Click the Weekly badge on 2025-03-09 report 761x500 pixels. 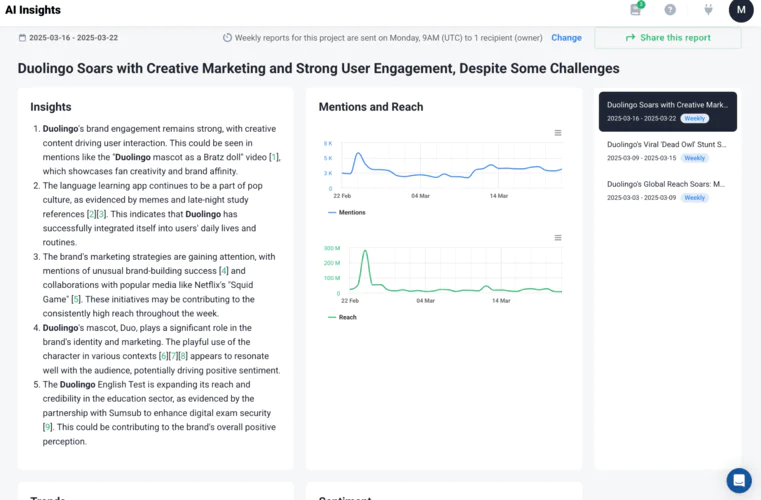[x=695, y=158]
